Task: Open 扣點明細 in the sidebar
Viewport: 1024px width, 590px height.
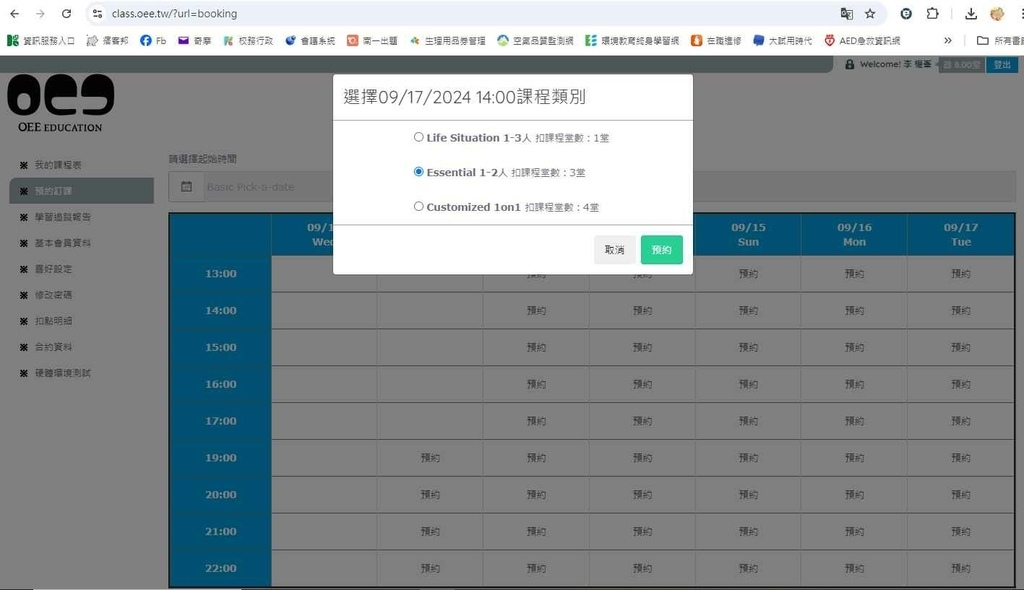Action: pyautogui.click(x=53, y=321)
